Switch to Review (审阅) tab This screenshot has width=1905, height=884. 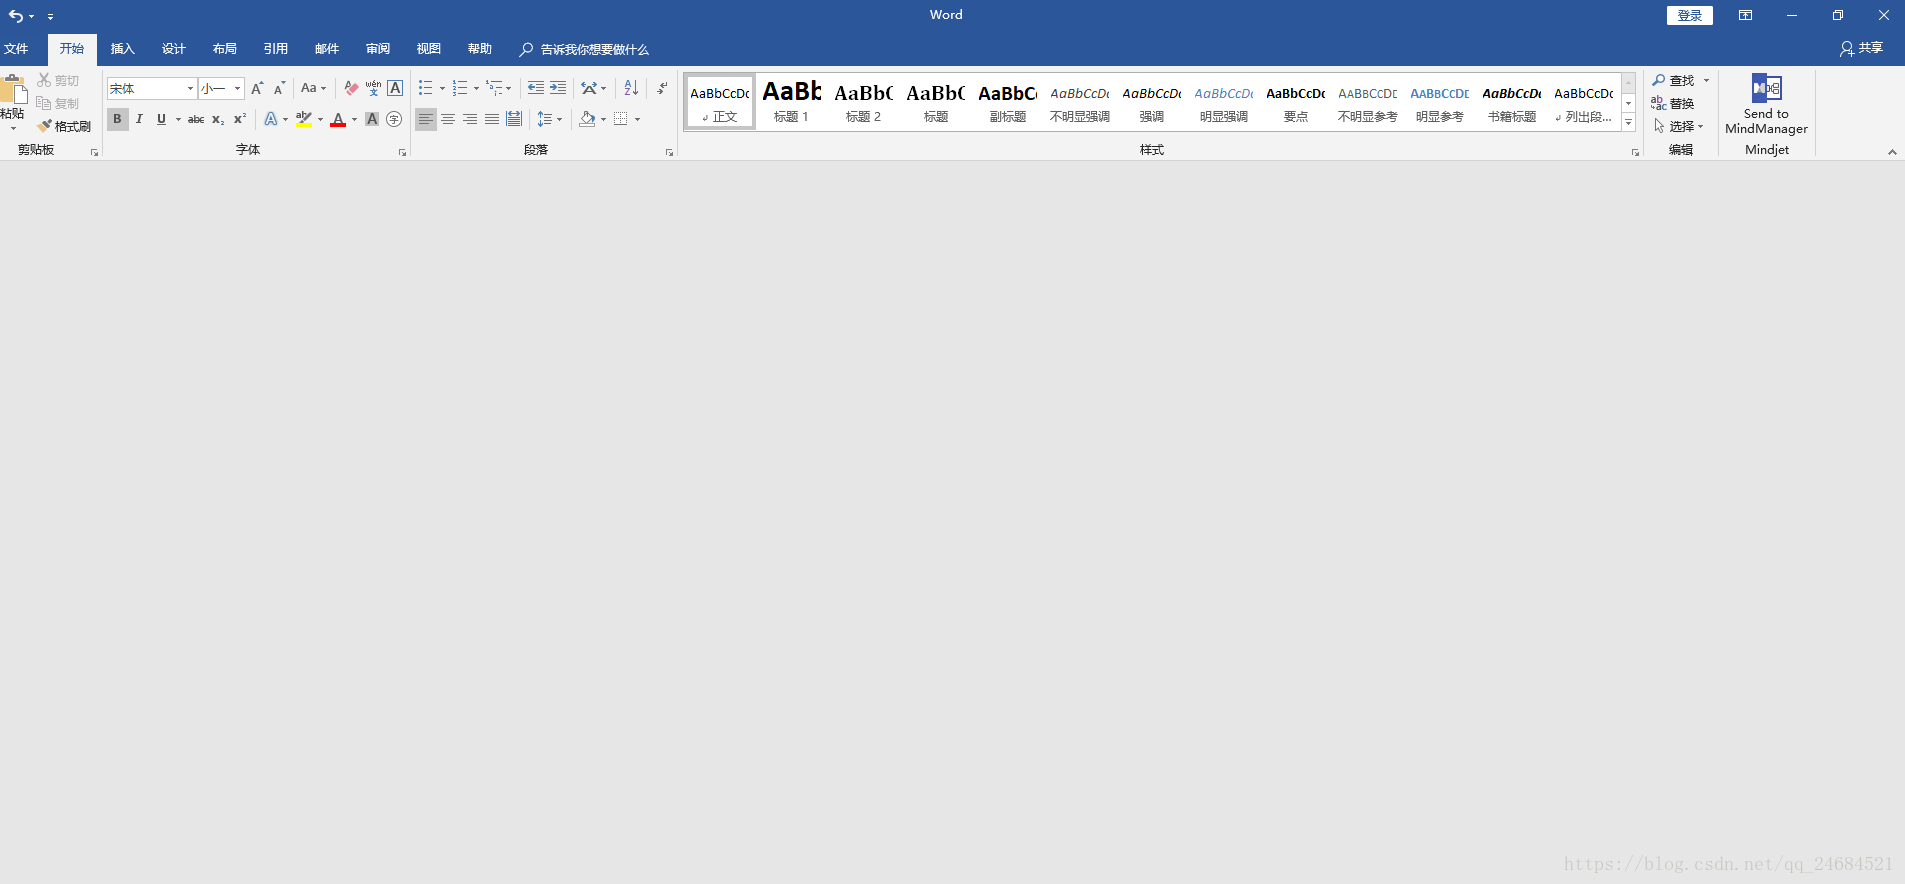(x=378, y=49)
